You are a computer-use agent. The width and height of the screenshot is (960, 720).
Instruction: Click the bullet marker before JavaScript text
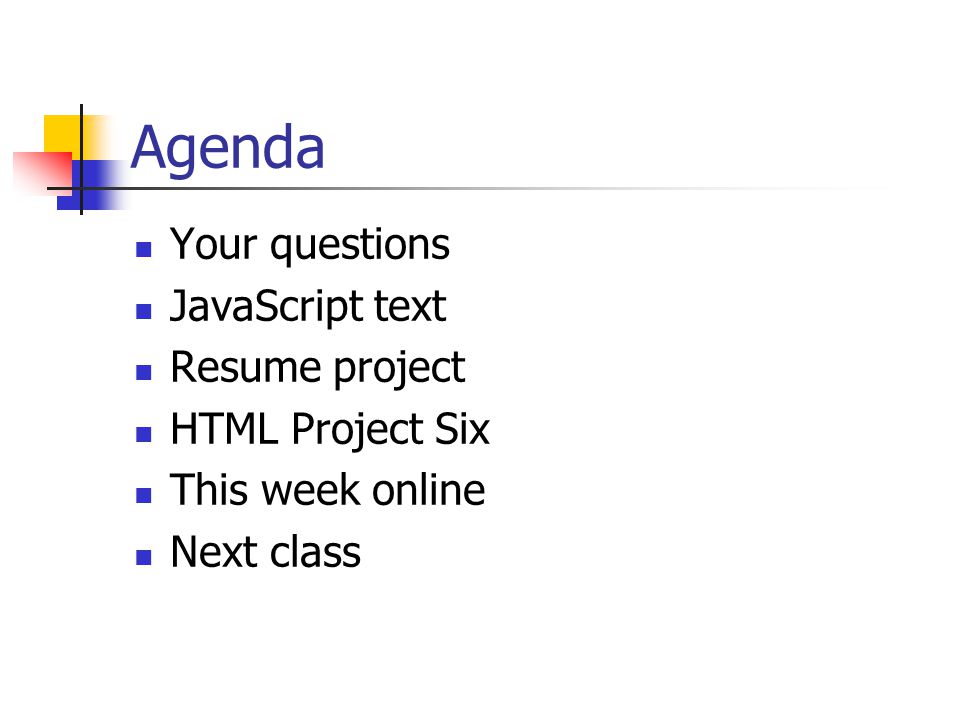click(x=143, y=312)
